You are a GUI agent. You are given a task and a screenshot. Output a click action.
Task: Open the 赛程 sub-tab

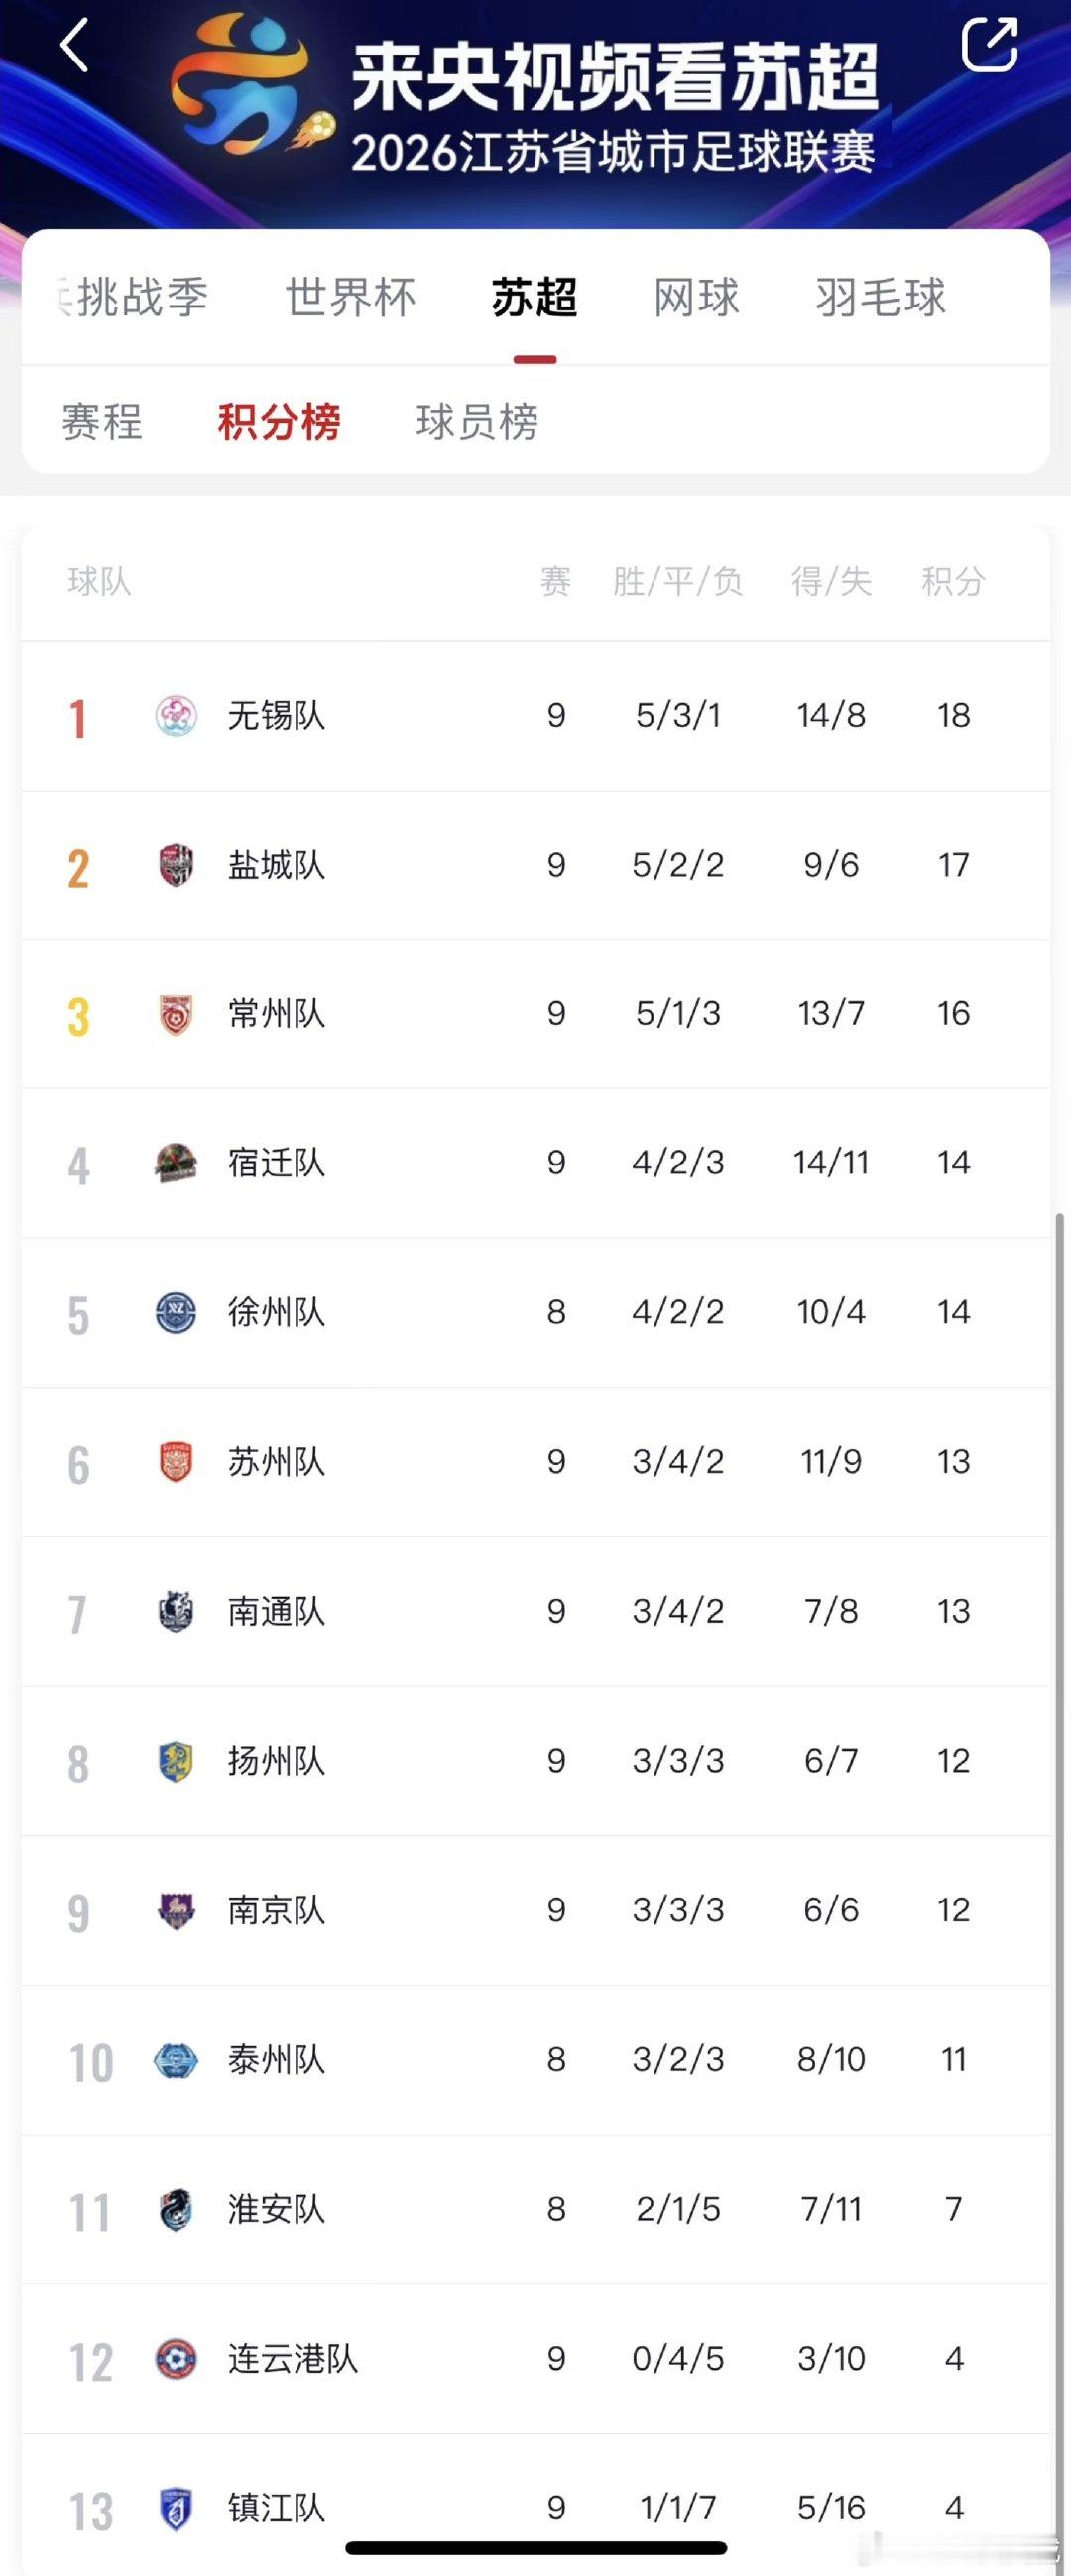click(102, 422)
